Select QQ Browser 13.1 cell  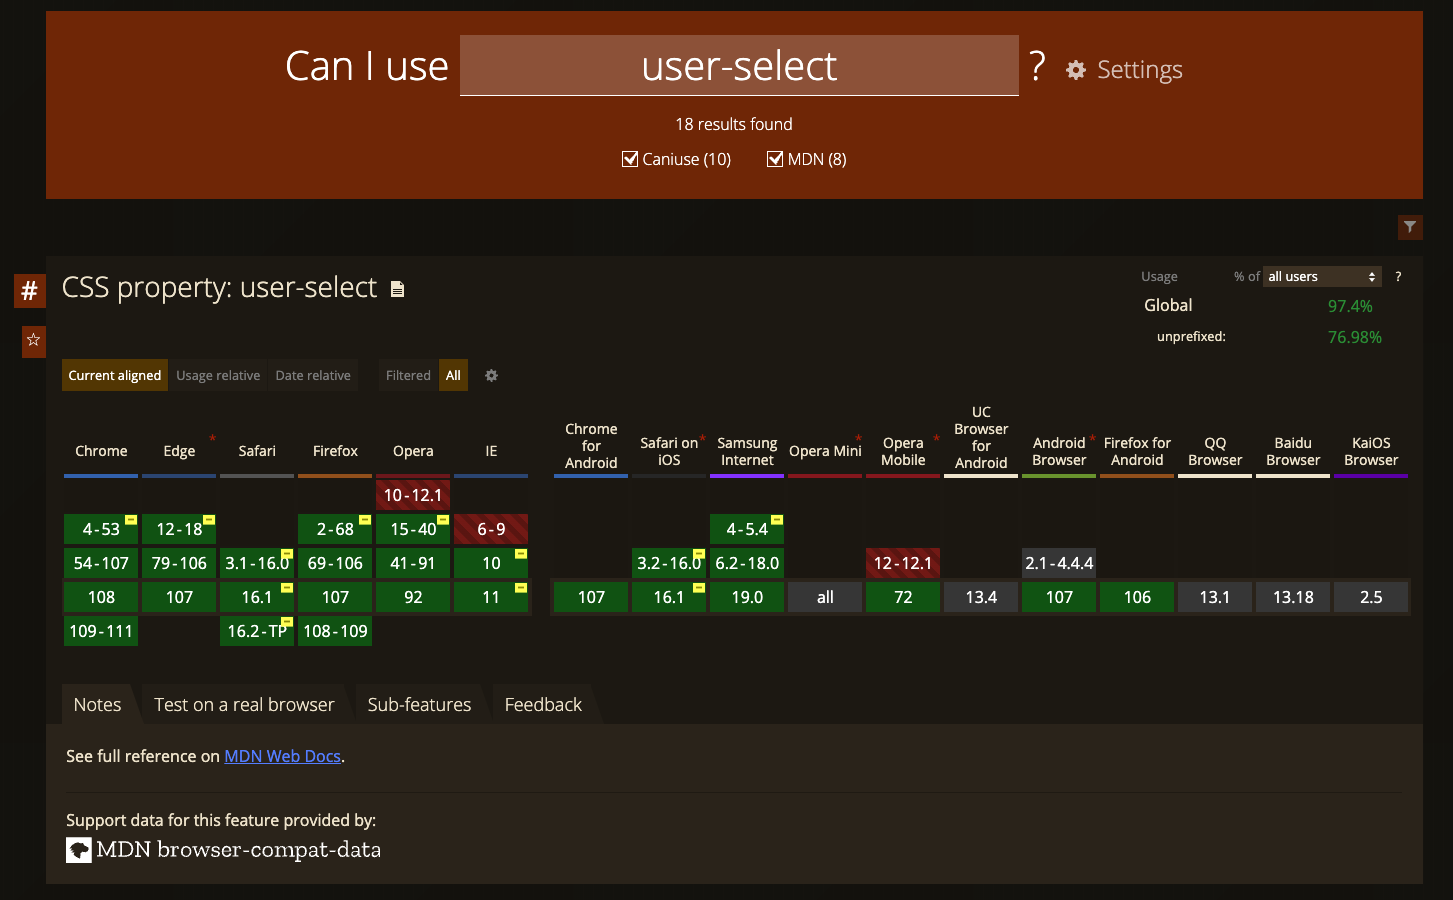coord(1215,597)
